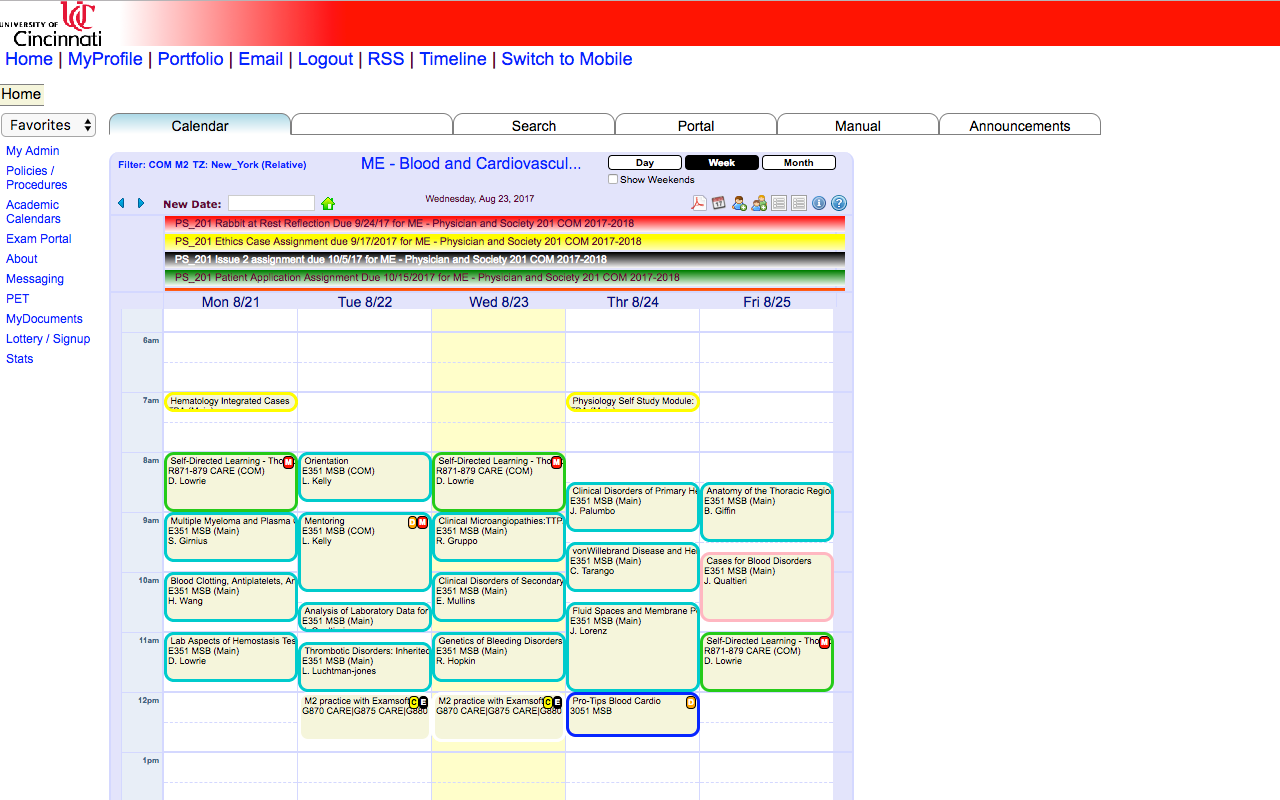Open Cases for Blood Disorders event on Friday

(x=767, y=587)
